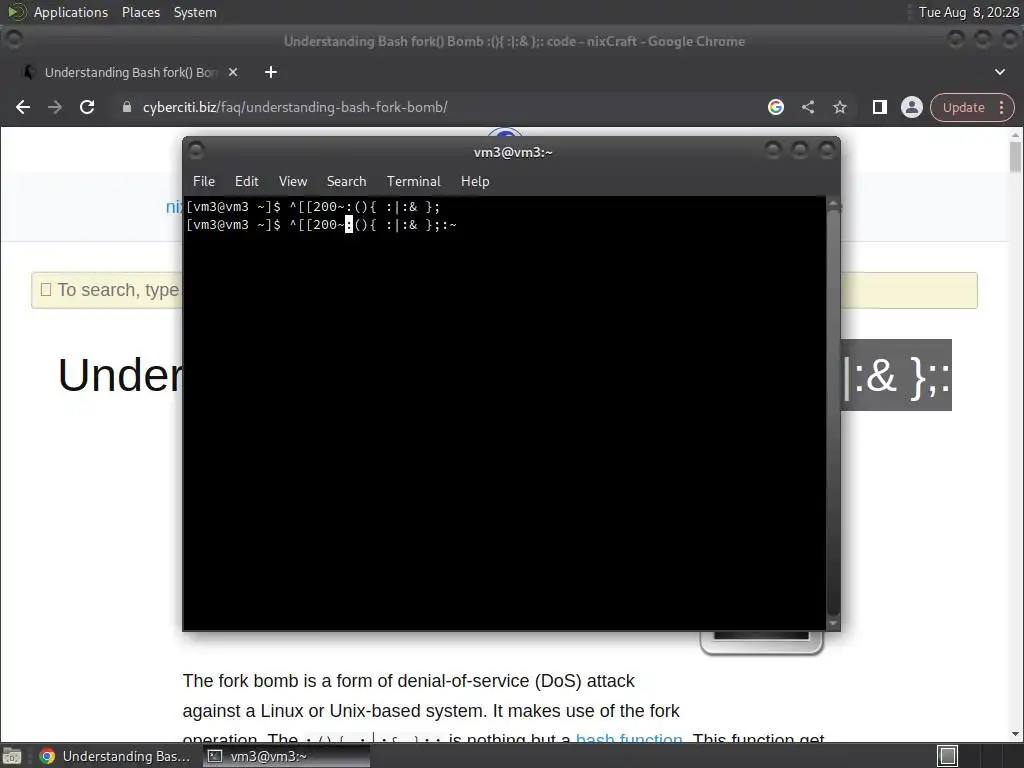Open Chrome profile avatar

click(x=912, y=107)
